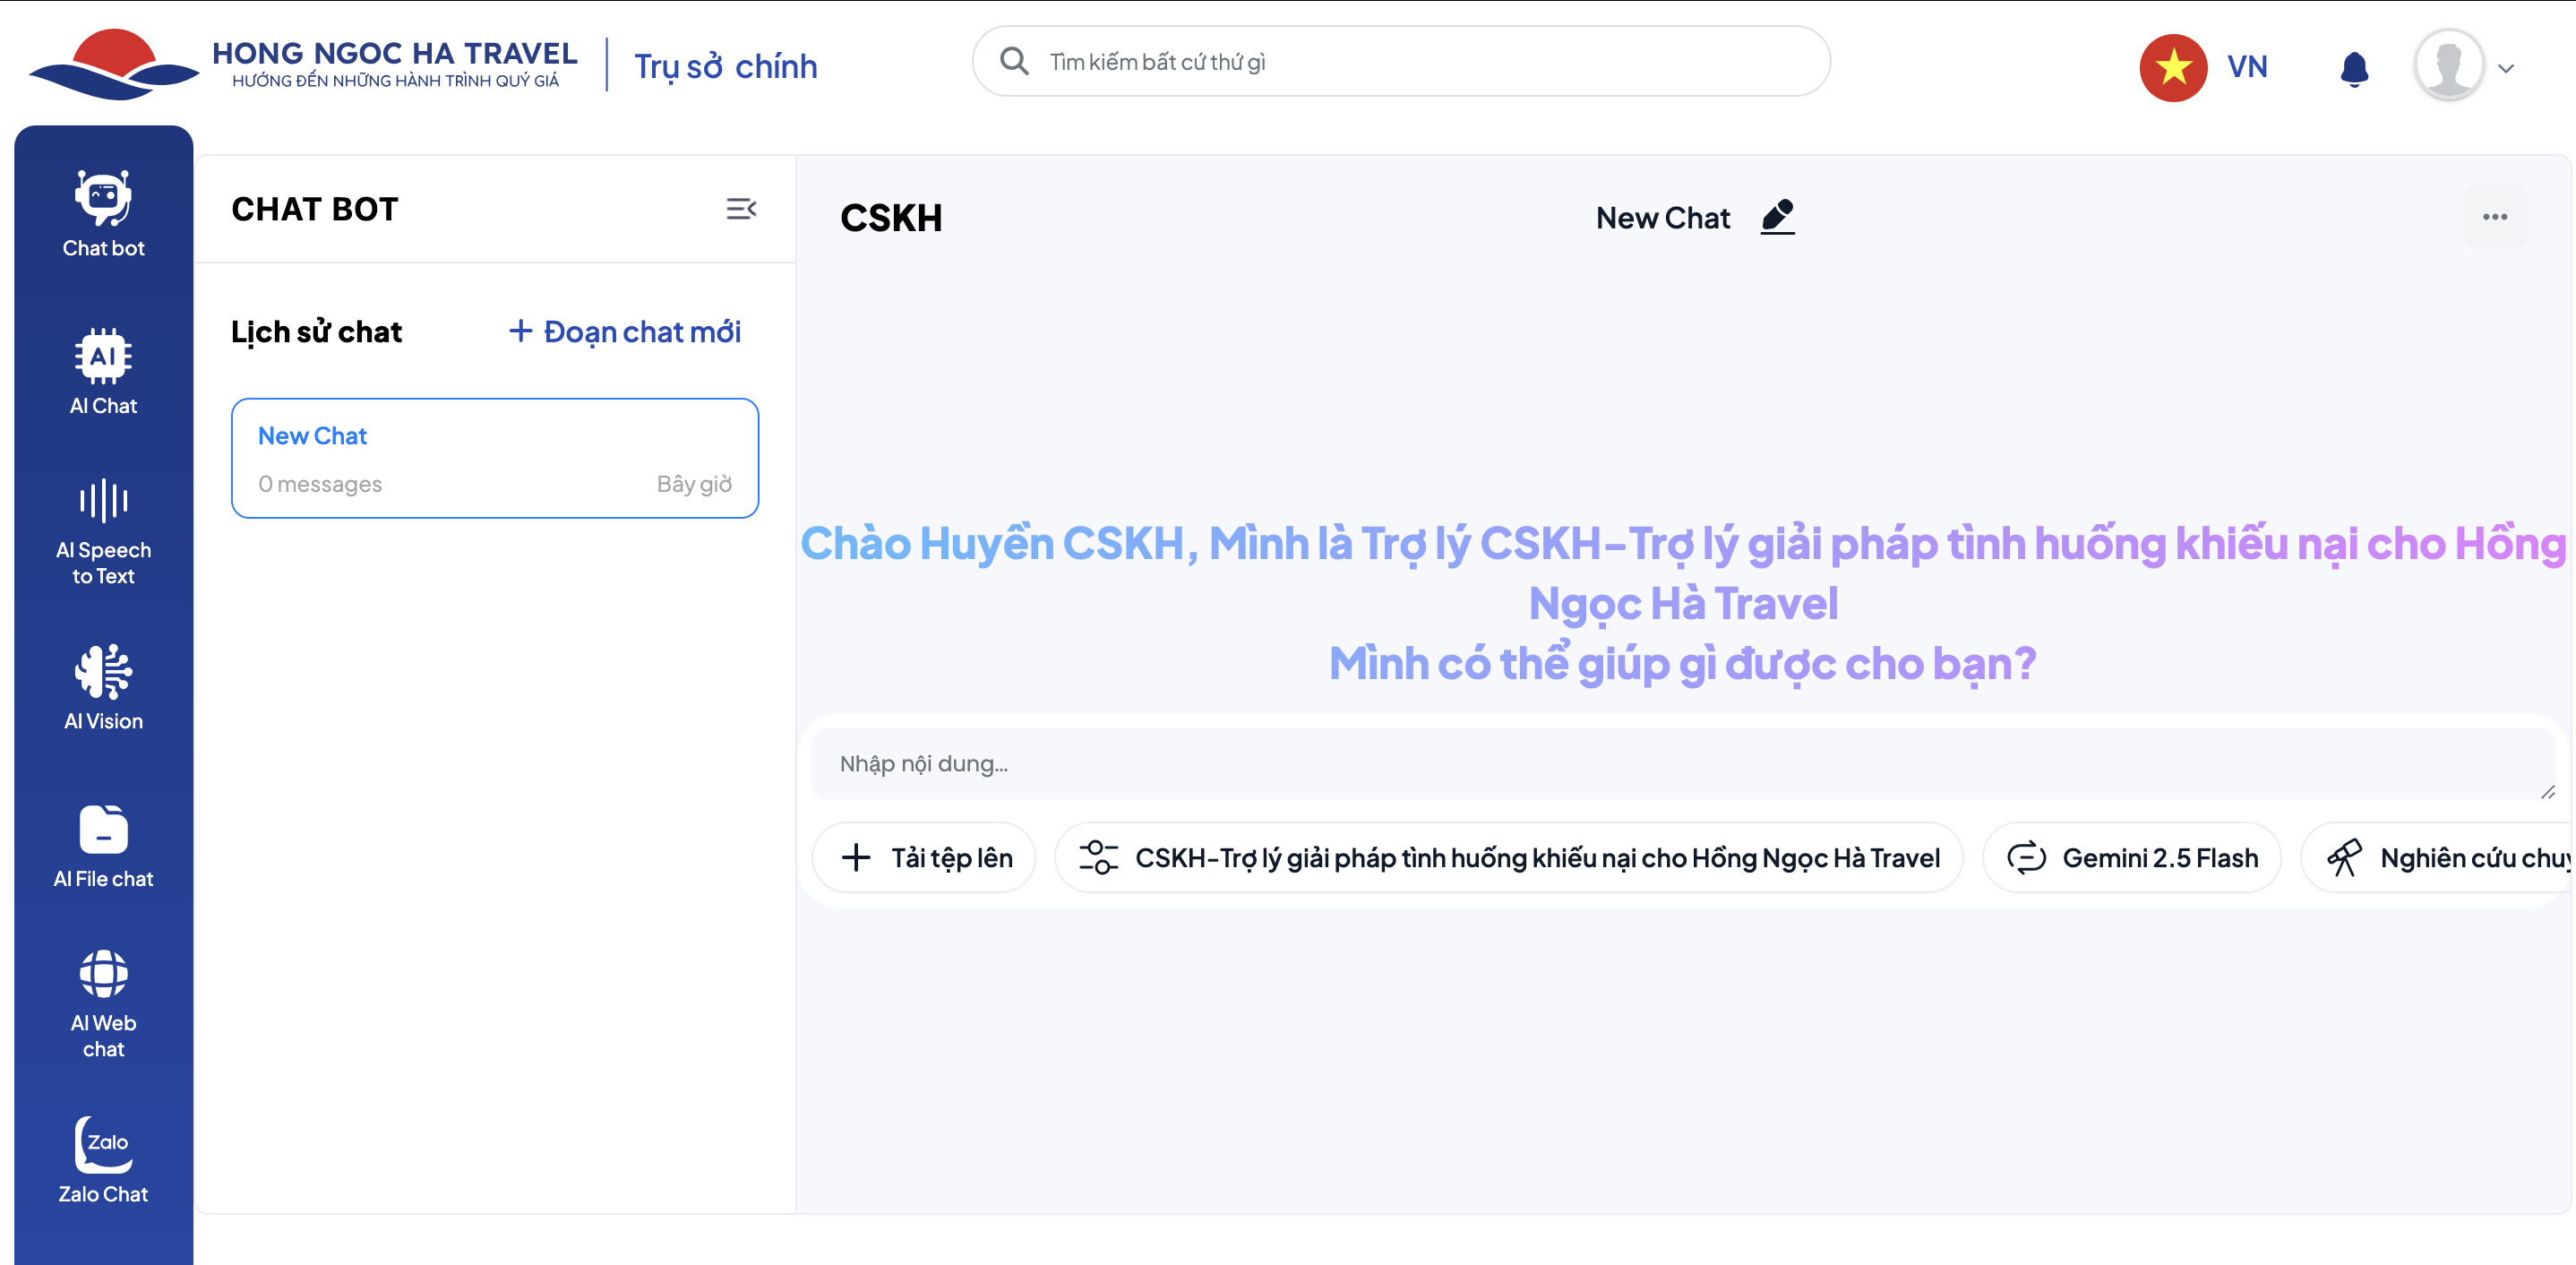The image size is (2576, 1265).
Task: Open the AI Chat module
Action: click(103, 371)
